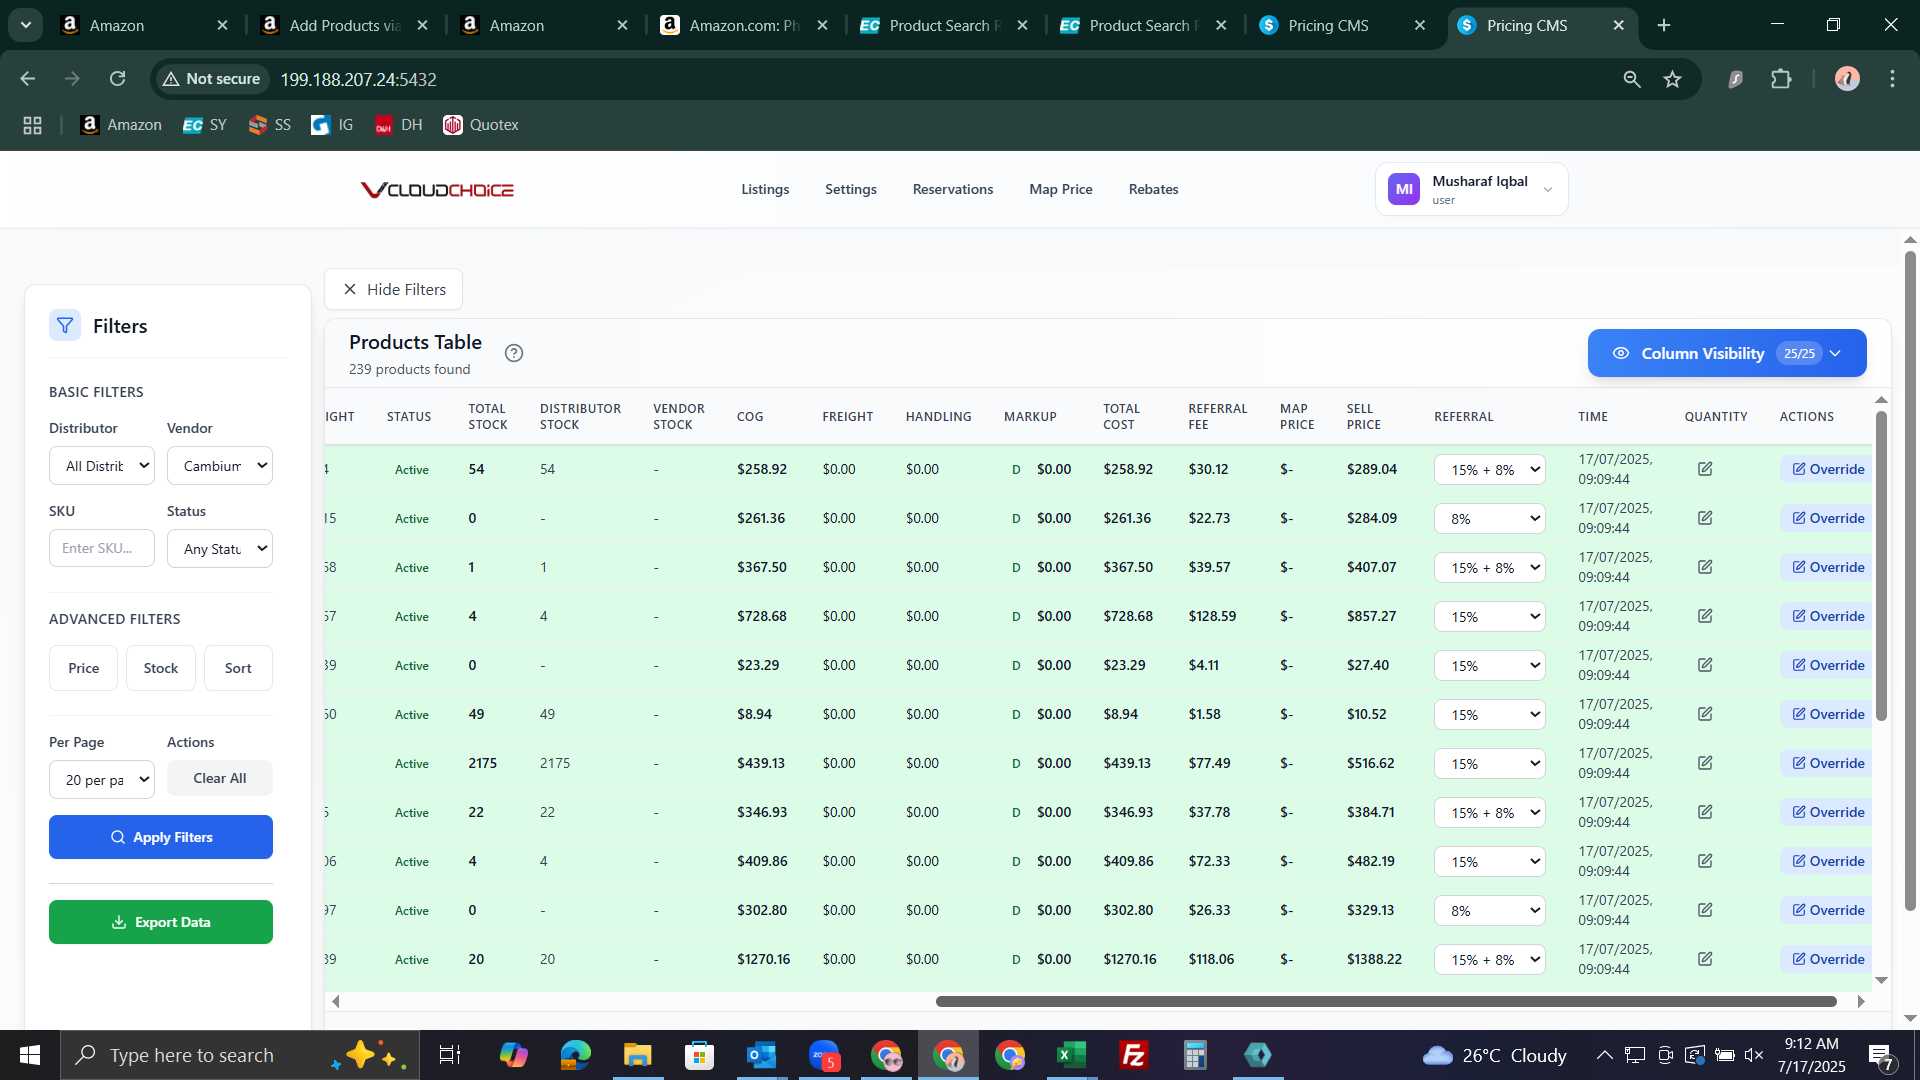Open the Quotex bookmark

click(x=481, y=125)
